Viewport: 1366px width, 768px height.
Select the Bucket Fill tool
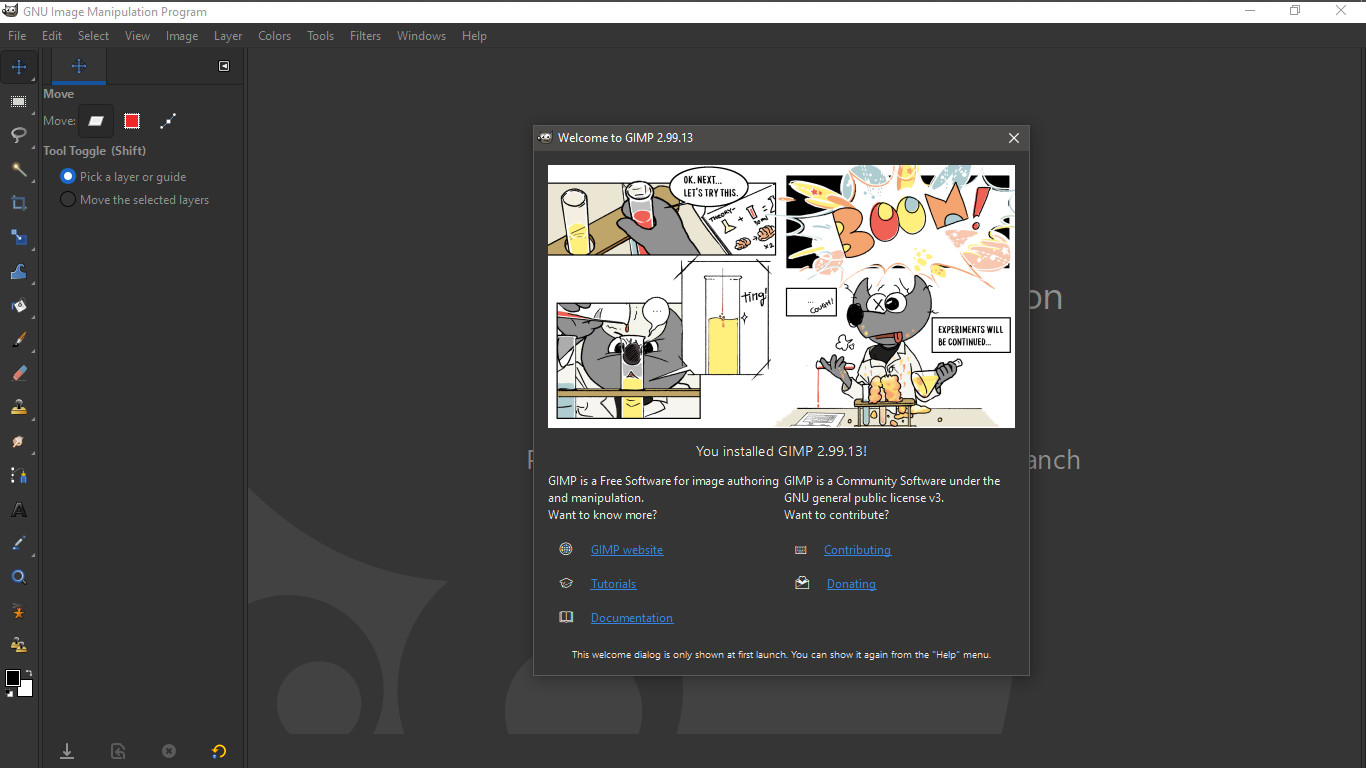tap(19, 305)
